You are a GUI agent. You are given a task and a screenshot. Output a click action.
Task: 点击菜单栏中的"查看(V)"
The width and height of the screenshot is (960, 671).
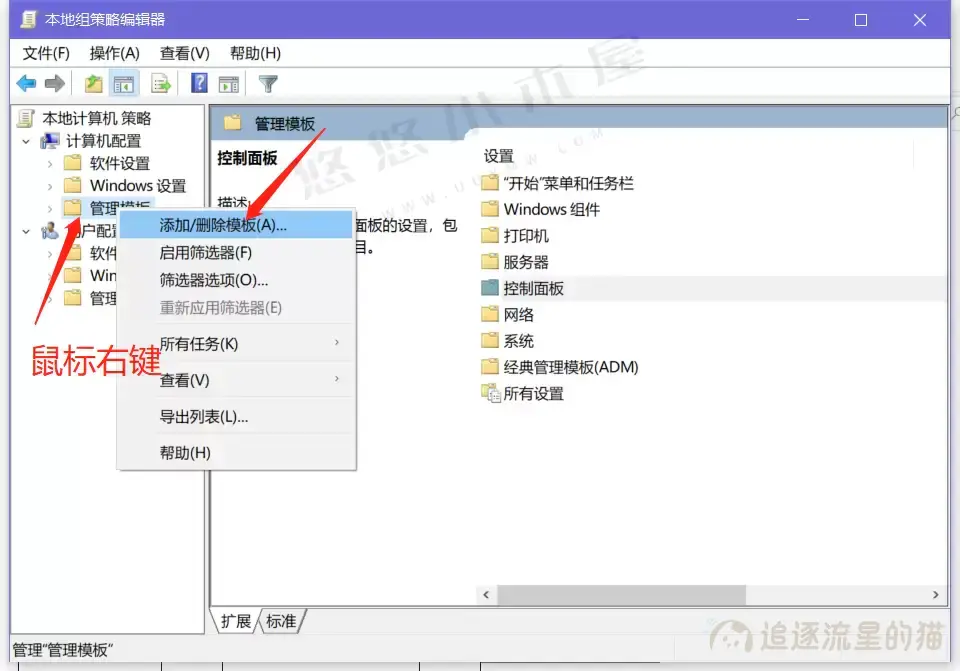[184, 53]
